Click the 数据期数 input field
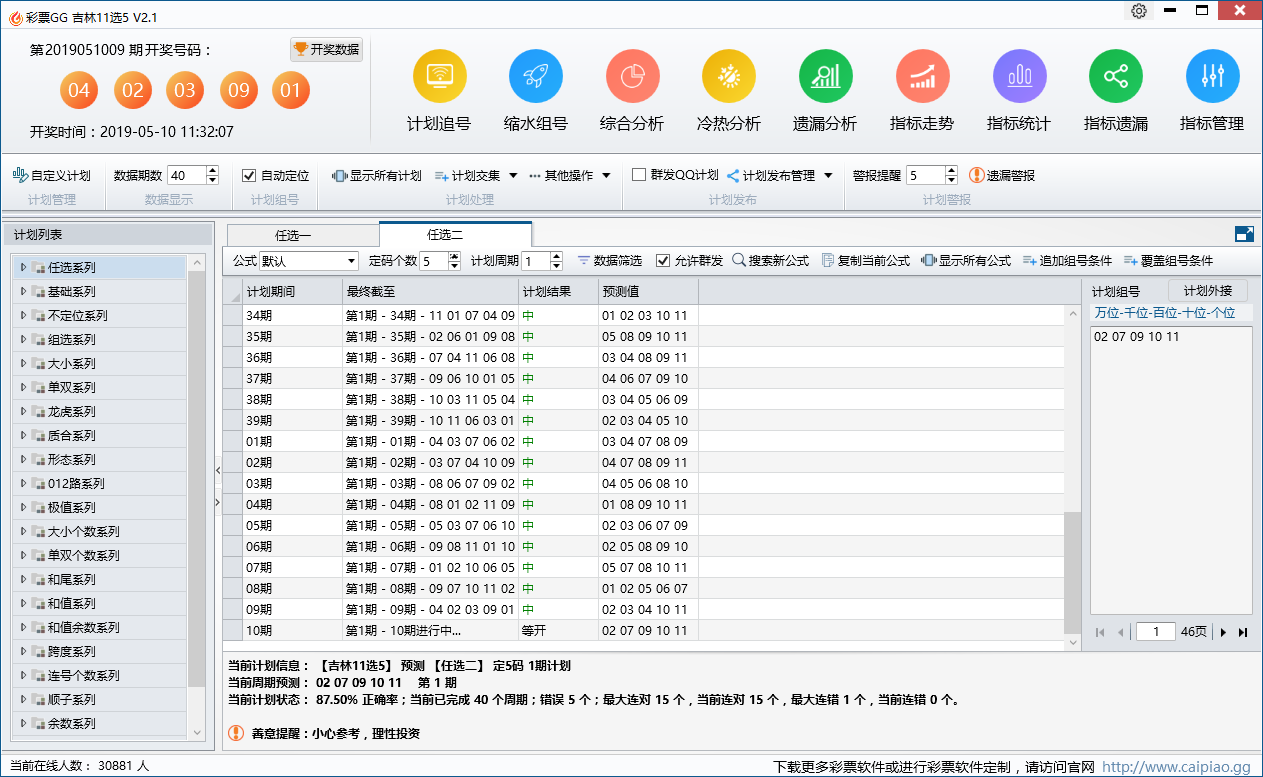 [x=186, y=175]
